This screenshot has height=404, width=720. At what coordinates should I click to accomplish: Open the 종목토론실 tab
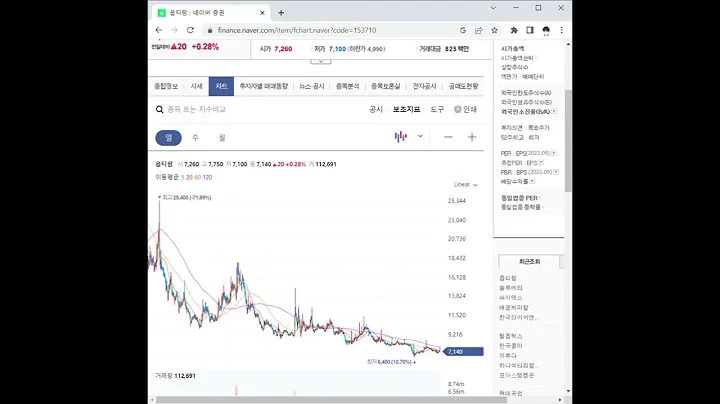[x=386, y=86]
